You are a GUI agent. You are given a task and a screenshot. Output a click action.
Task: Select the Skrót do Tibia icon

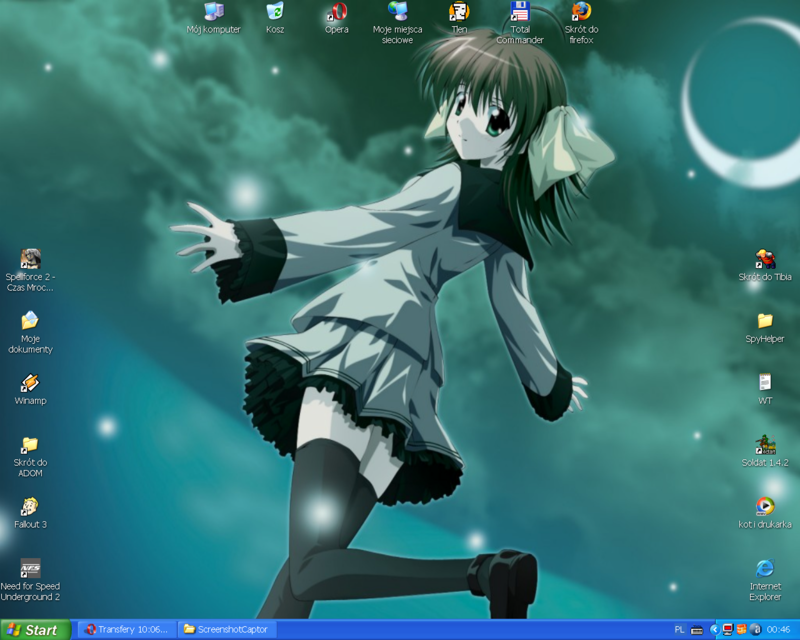click(765, 265)
